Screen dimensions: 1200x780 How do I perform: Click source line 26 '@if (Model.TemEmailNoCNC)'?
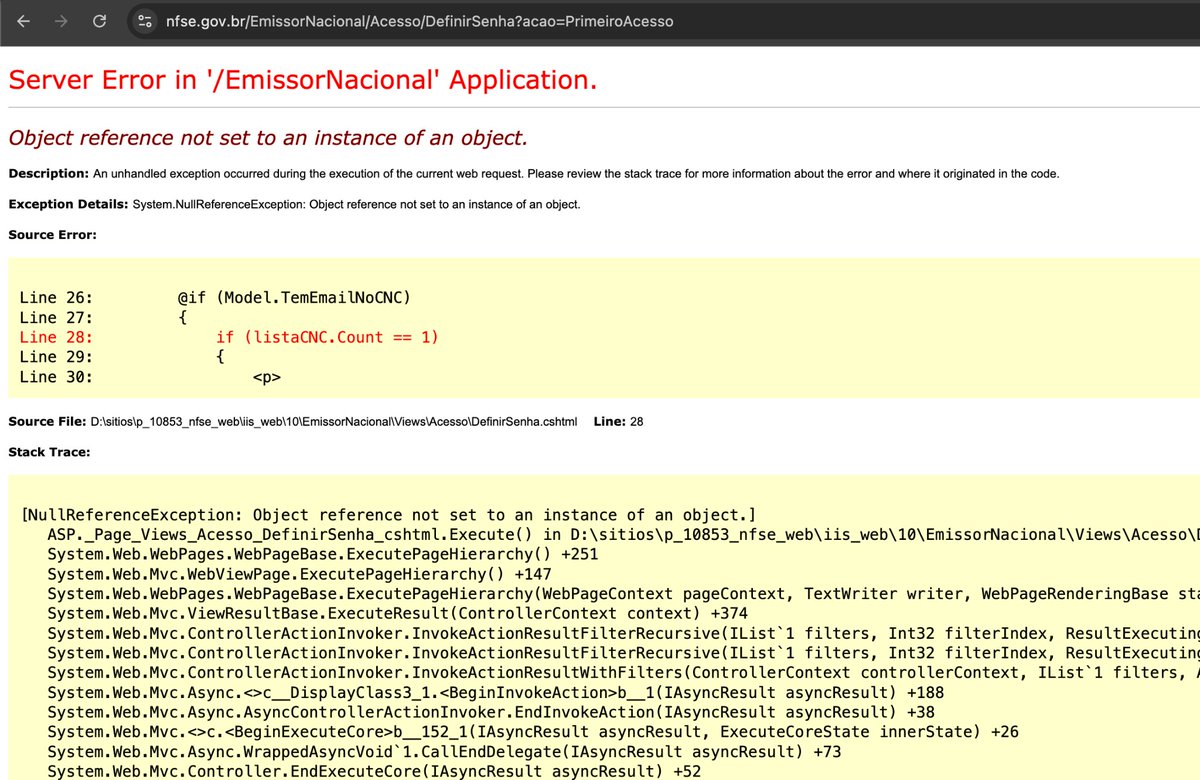215,298
